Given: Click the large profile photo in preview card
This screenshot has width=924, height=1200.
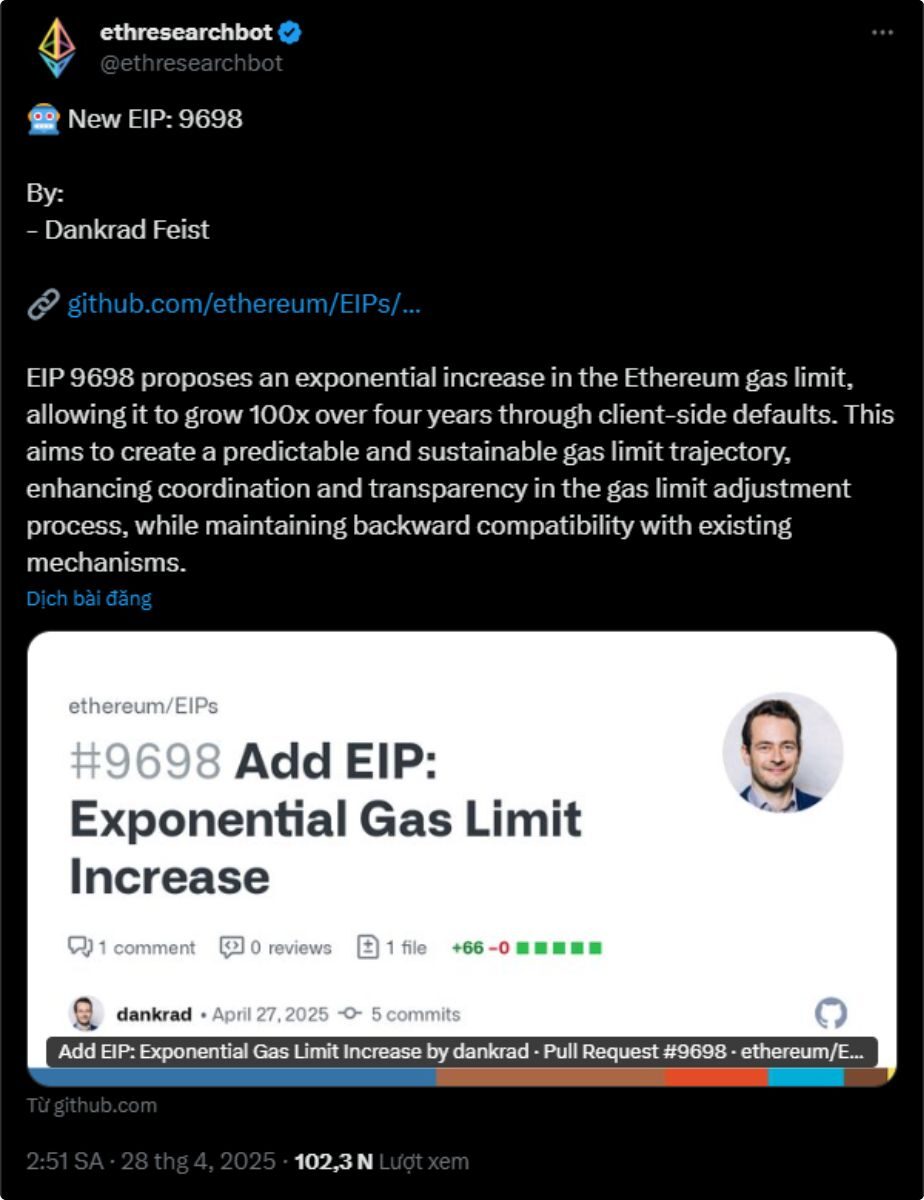Looking at the screenshot, I should pos(782,752).
